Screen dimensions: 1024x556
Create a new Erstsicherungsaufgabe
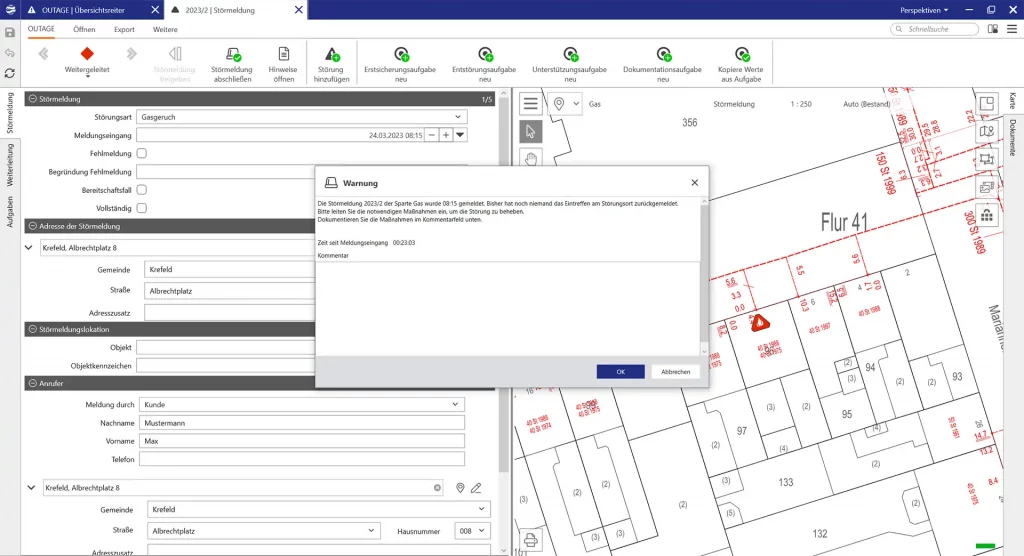coord(399,55)
